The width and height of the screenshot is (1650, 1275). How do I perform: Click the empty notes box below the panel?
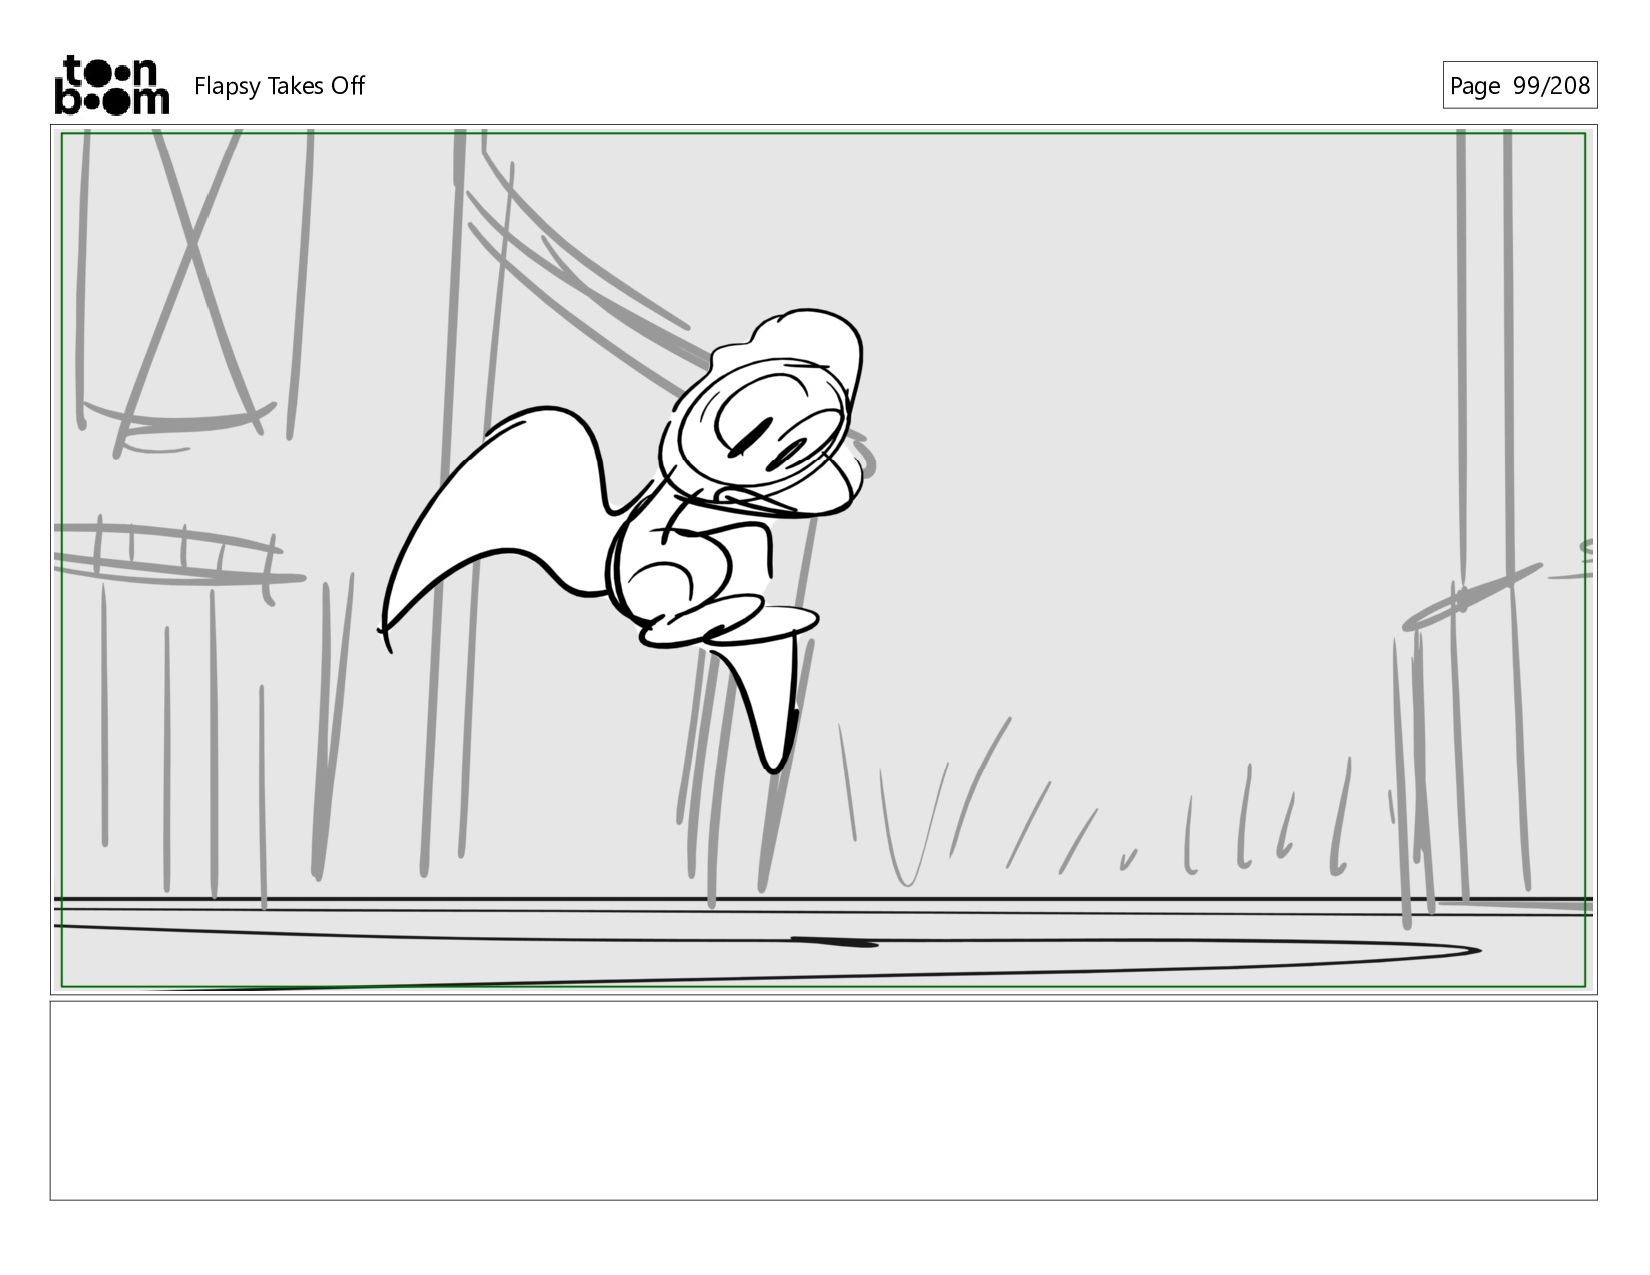(x=824, y=1100)
